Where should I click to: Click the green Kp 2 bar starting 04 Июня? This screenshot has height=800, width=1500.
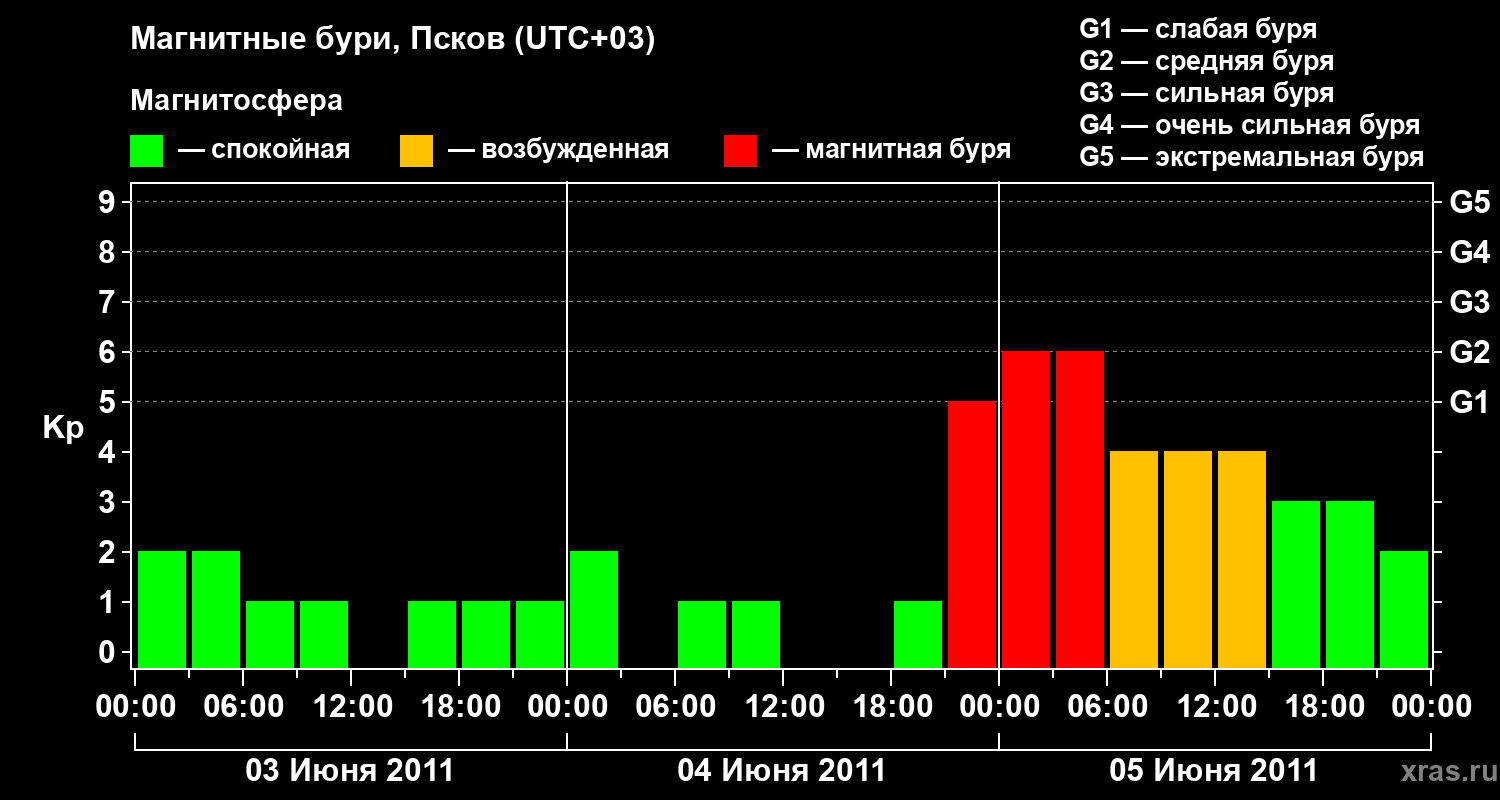coord(594,609)
